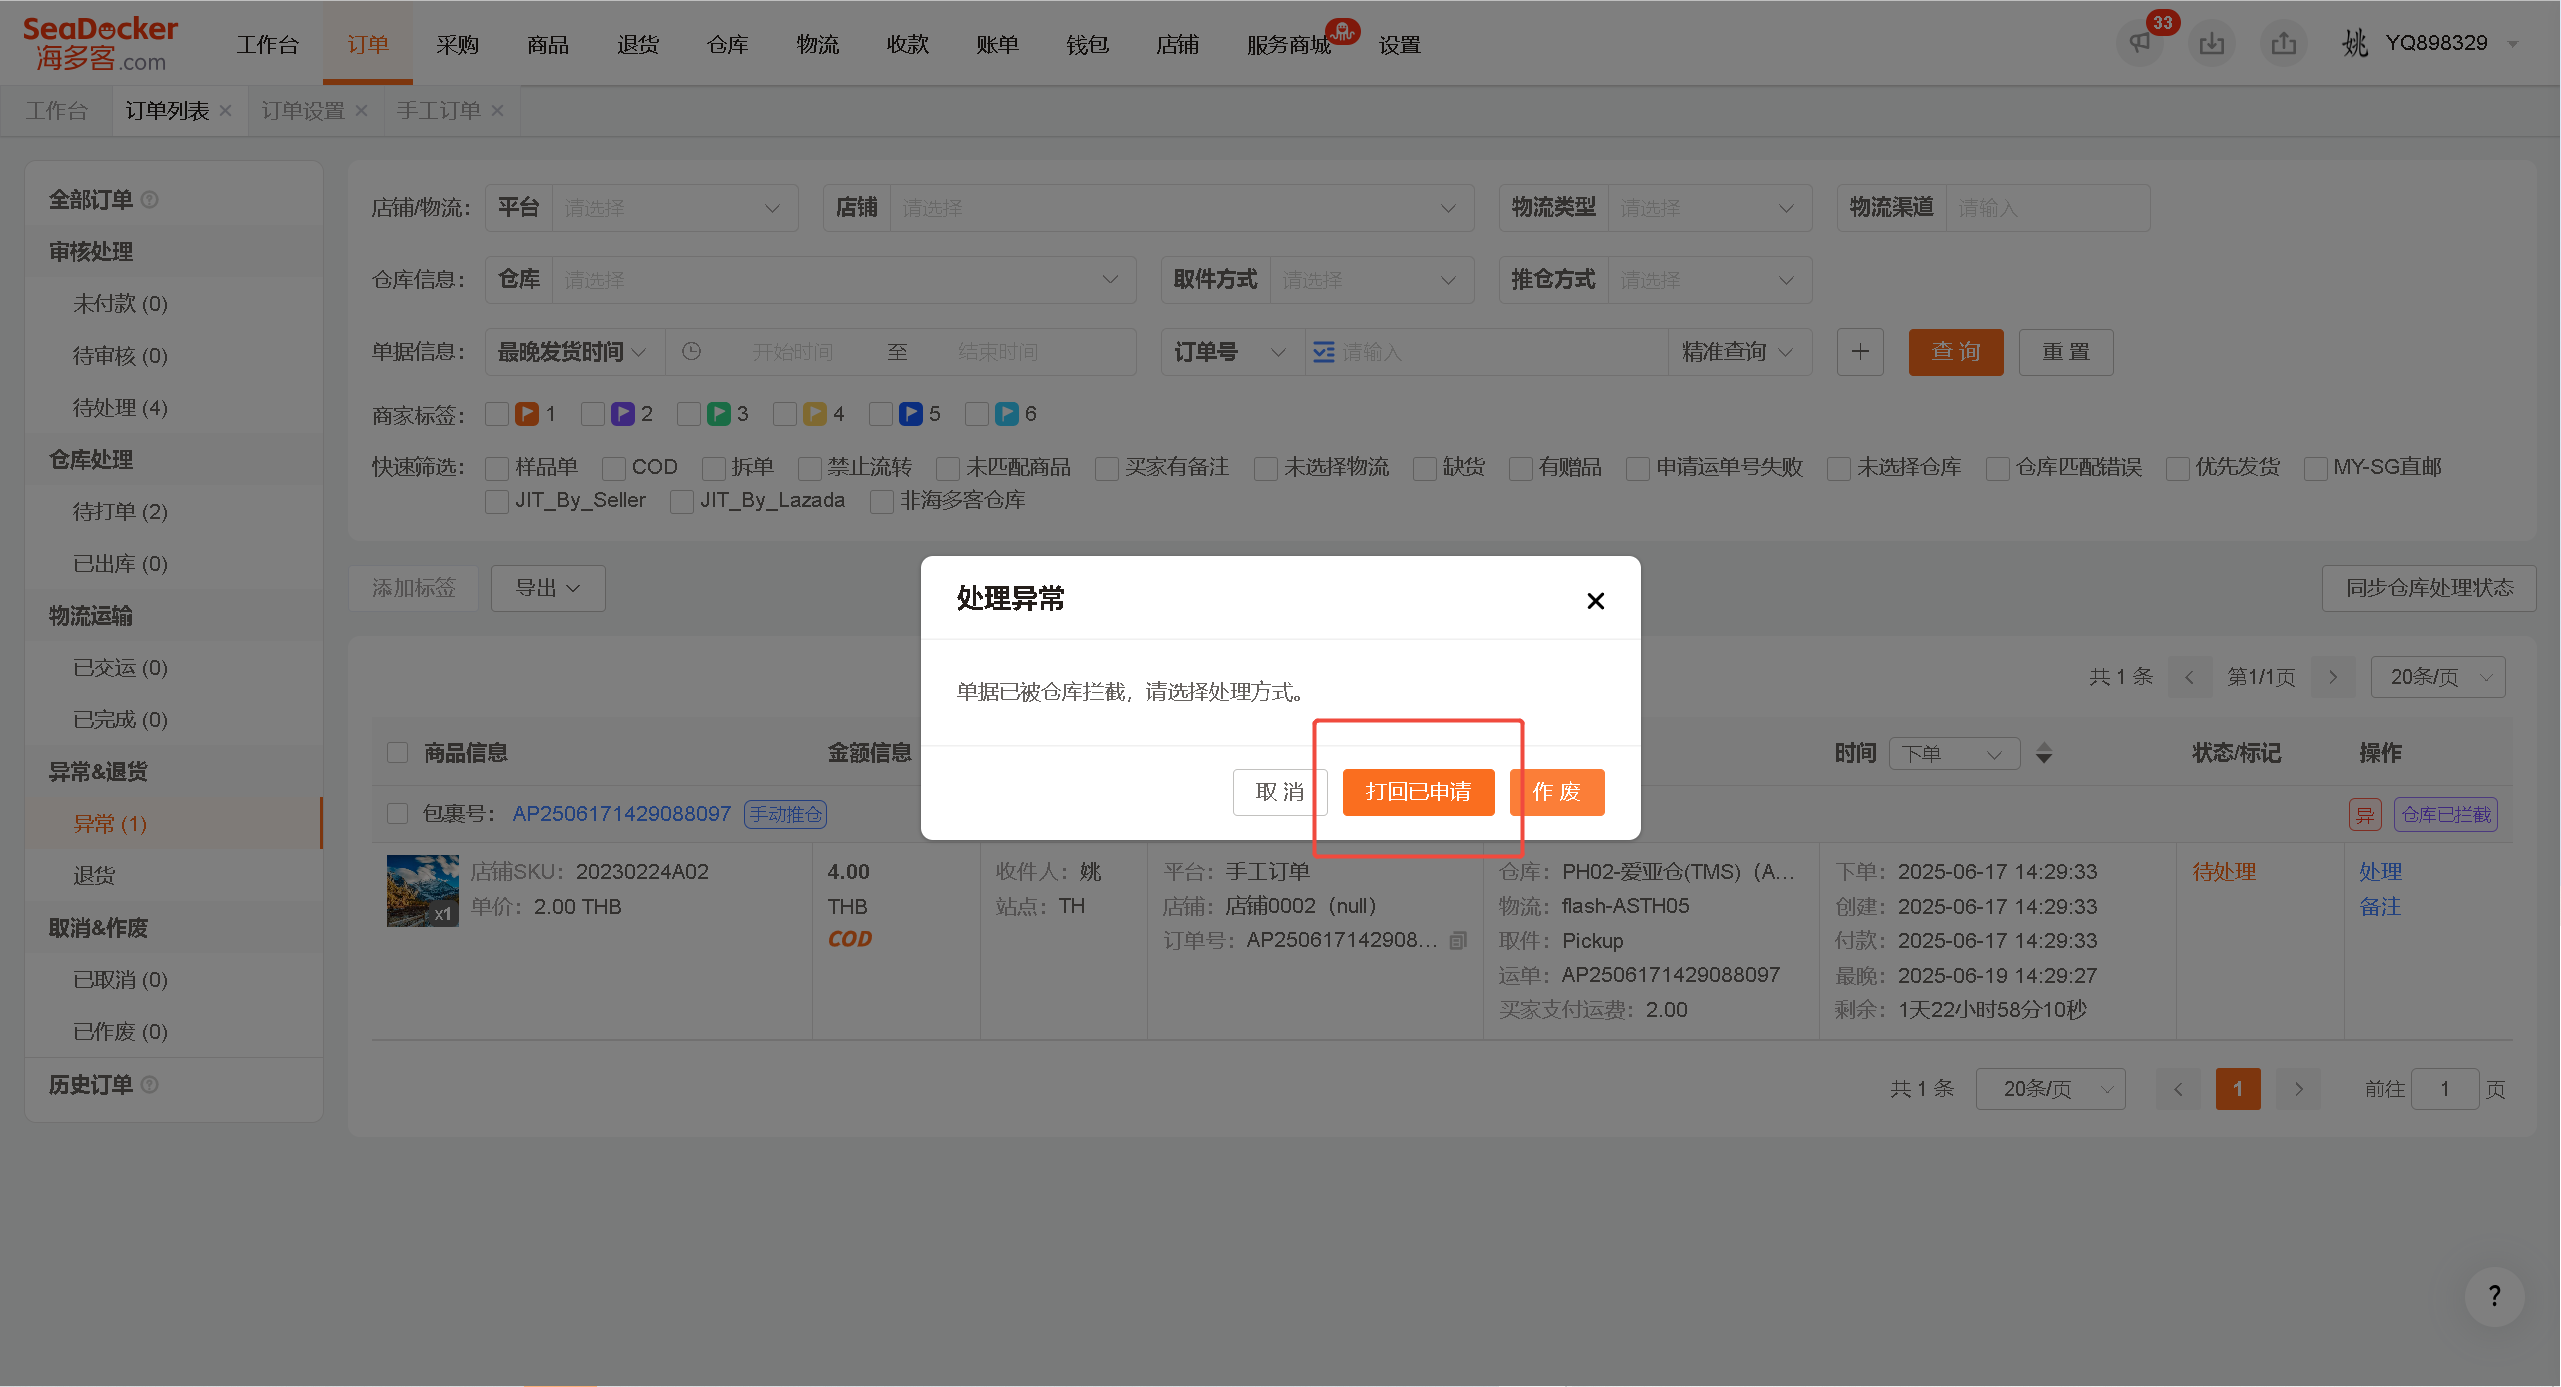Check the JIT_By_Seller filter
This screenshot has width=2561, height=1387.
(497, 501)
